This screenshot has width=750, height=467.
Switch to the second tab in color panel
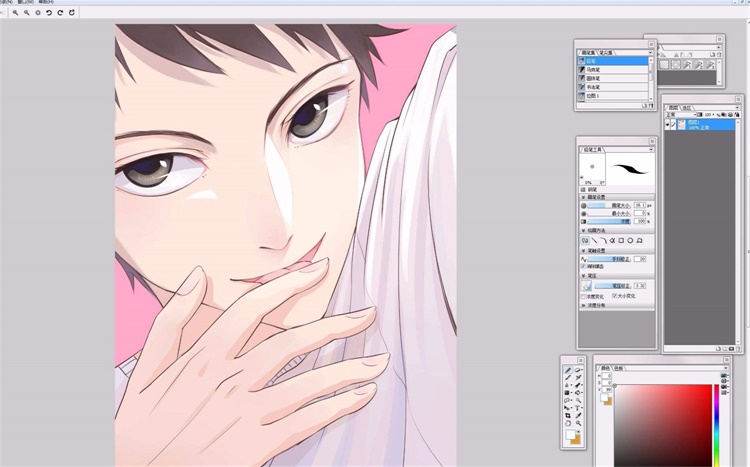pos(622,367)
